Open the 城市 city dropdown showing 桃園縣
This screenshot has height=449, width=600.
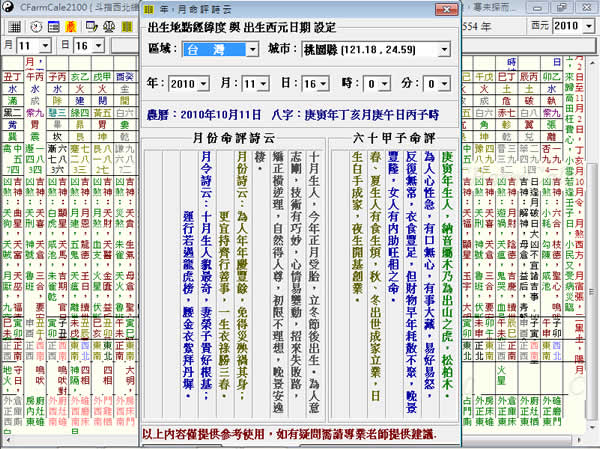(444, 49)
